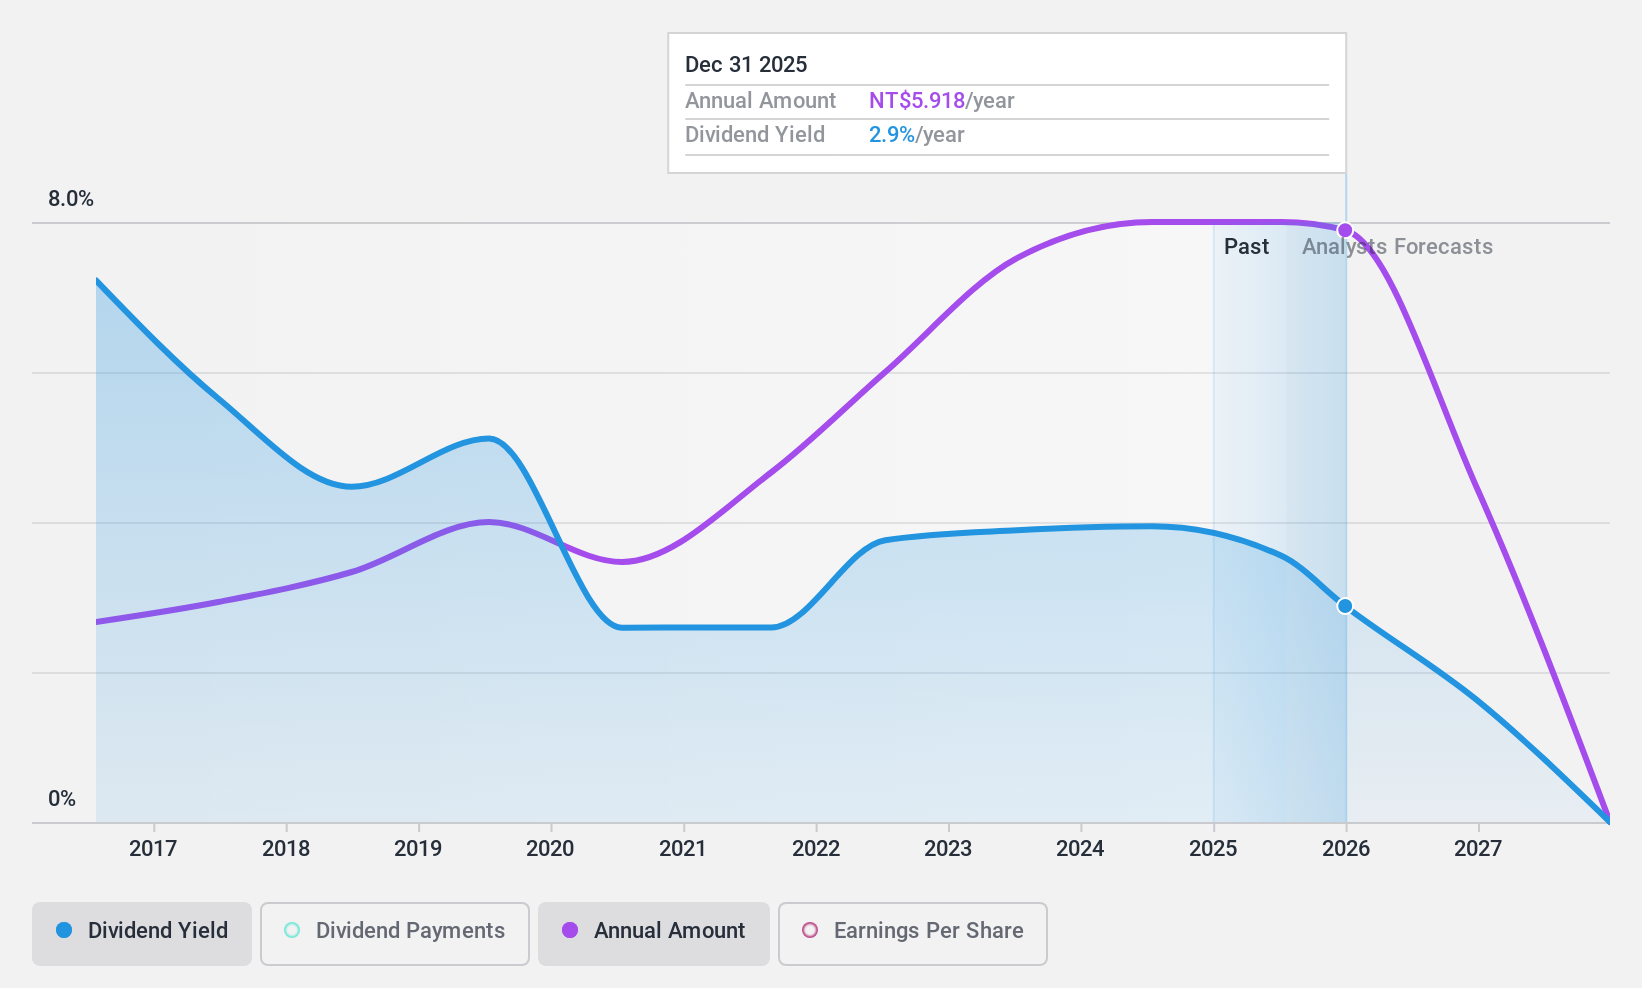Click the Dec 31 2025 tooltip date

[746, 65]
